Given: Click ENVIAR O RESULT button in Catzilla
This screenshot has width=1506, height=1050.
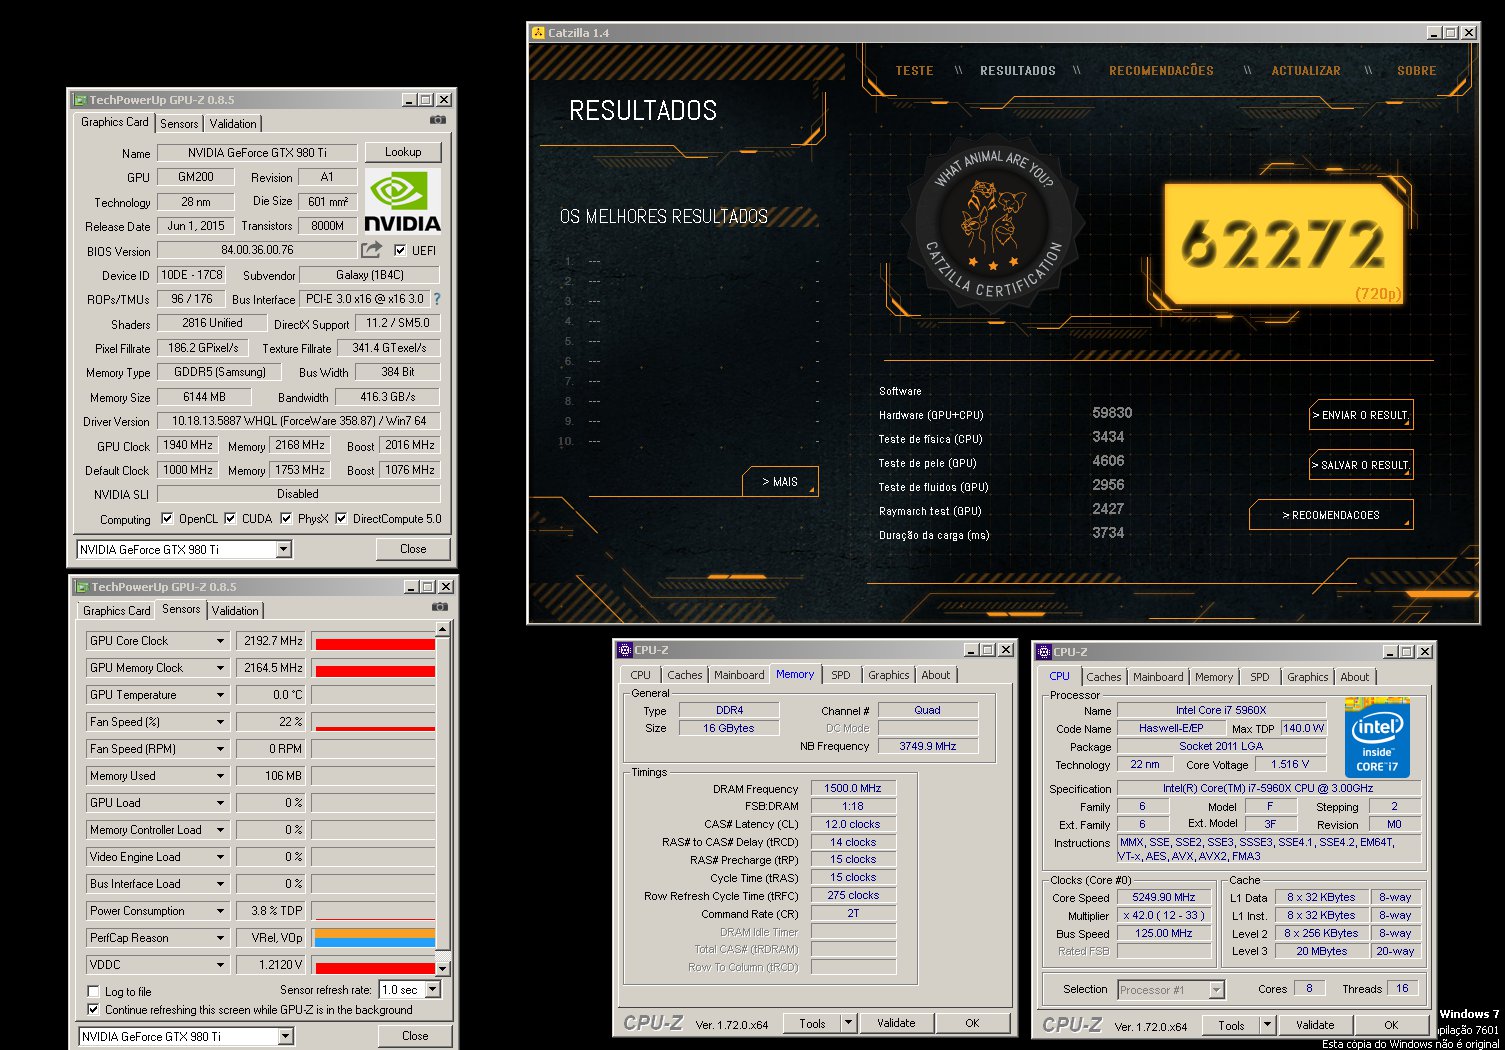Looking at the screenshot, I should pyautogui.click(x=1361, y=415).
